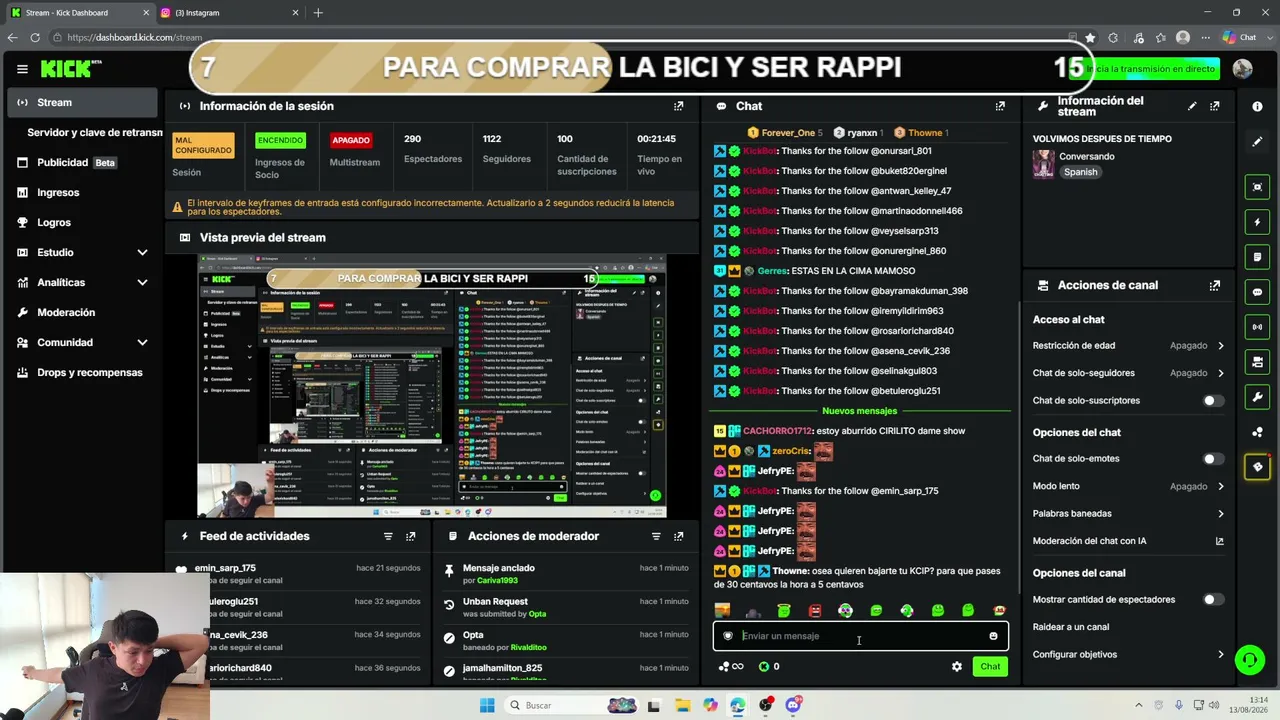
Task: Open Restricción de edad options
Action: 1129,346
